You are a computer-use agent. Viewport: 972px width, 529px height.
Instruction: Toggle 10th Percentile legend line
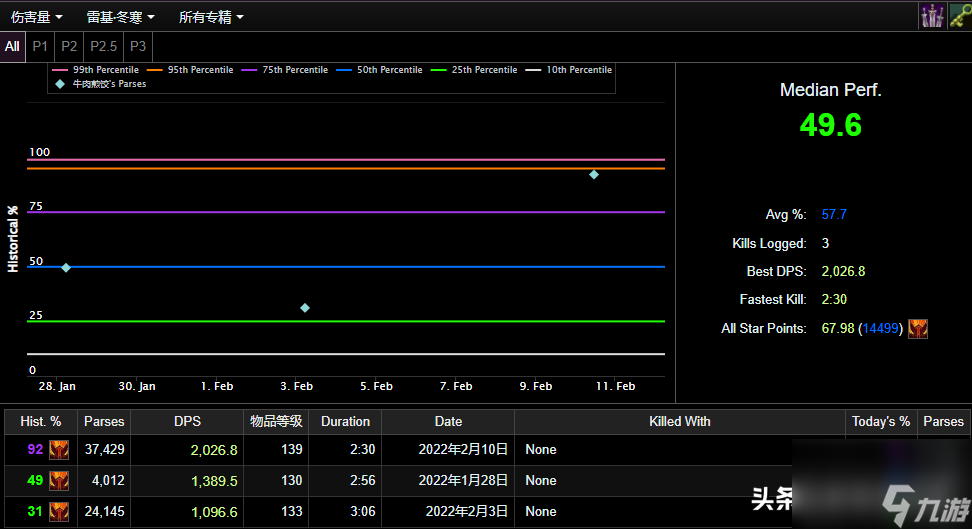(569, 70)
